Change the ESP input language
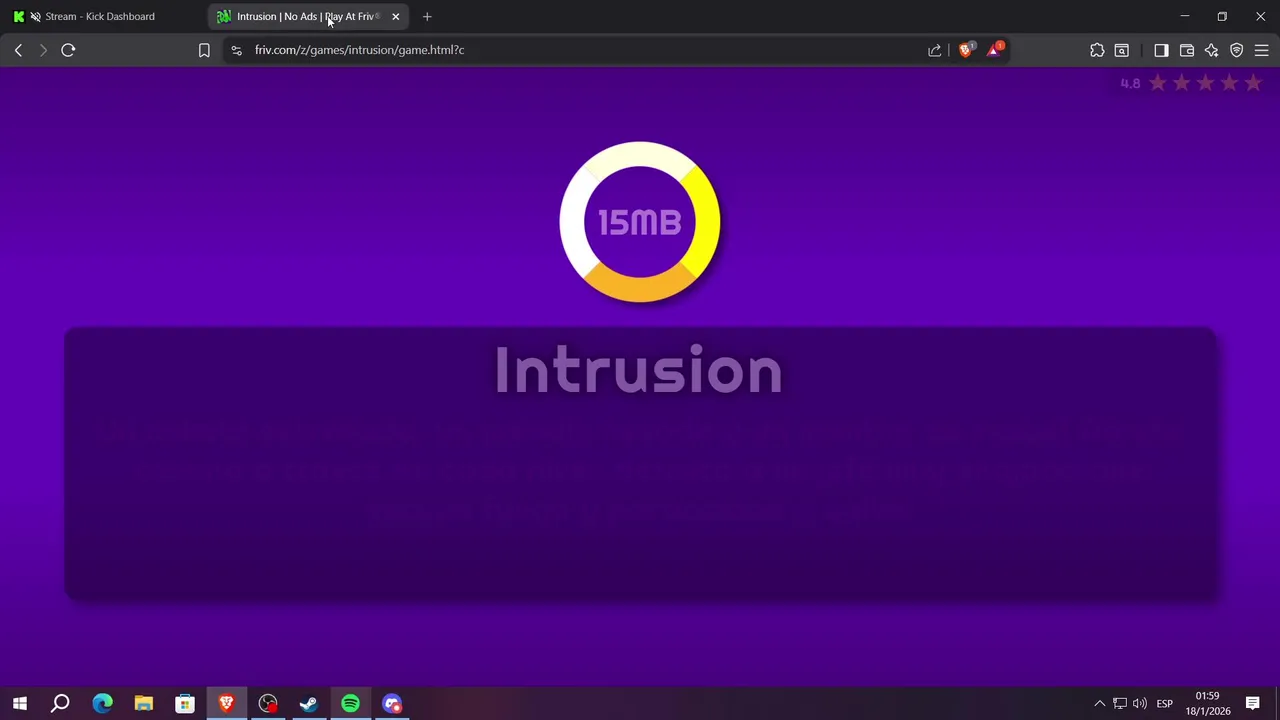1280x720 pixels. pyautogui.click(x=1165, y=704)
